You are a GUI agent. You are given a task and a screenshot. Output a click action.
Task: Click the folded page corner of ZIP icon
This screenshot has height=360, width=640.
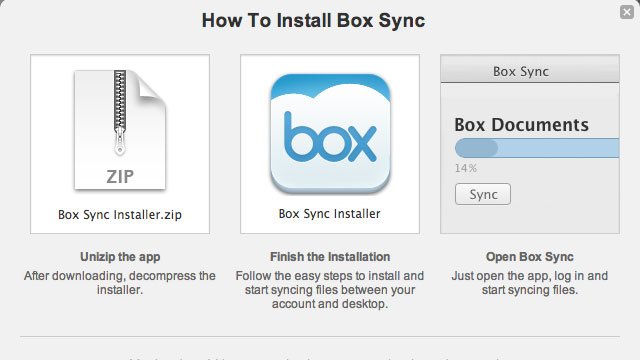coord(151,86)
